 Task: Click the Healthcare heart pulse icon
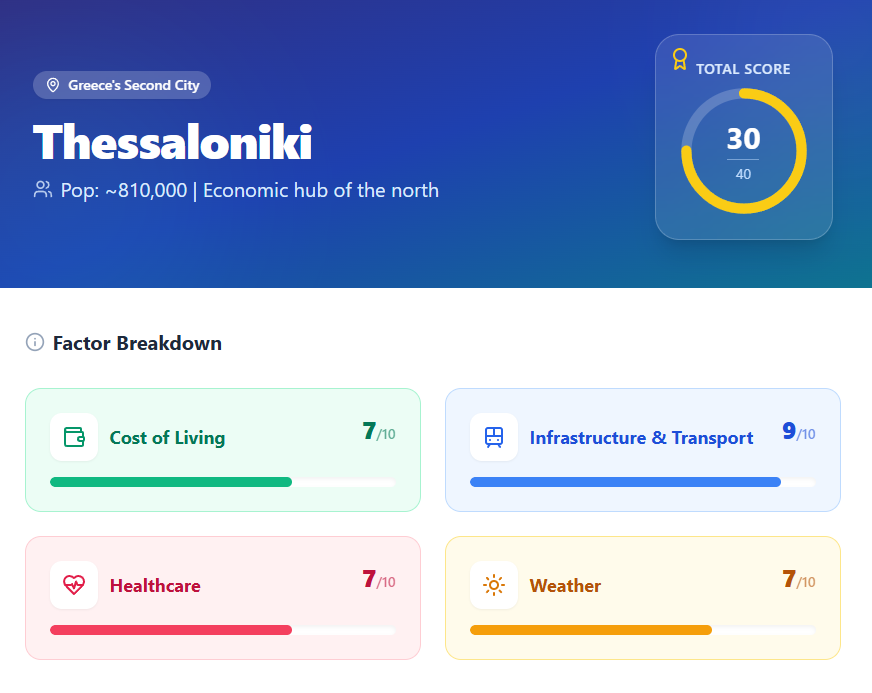coord(74,585)
